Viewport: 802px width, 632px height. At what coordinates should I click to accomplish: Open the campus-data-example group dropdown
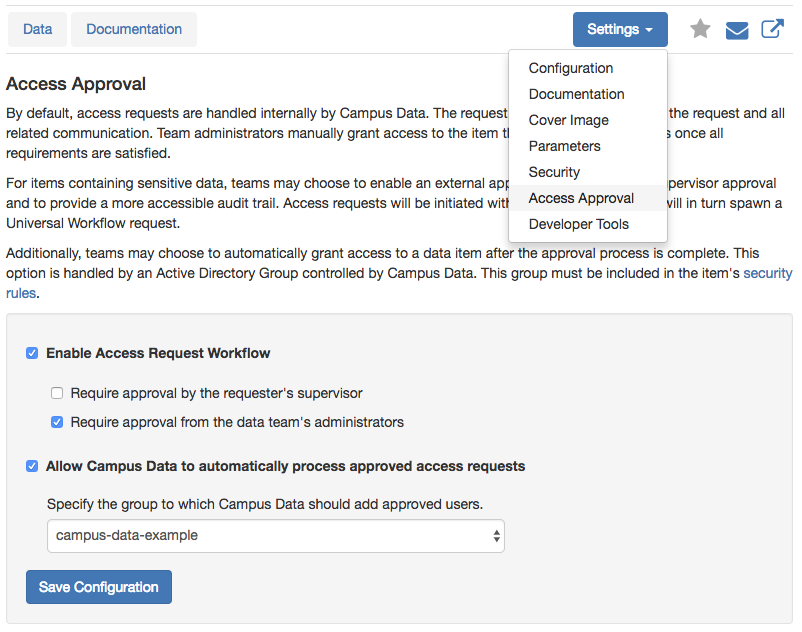click(276, 536)
